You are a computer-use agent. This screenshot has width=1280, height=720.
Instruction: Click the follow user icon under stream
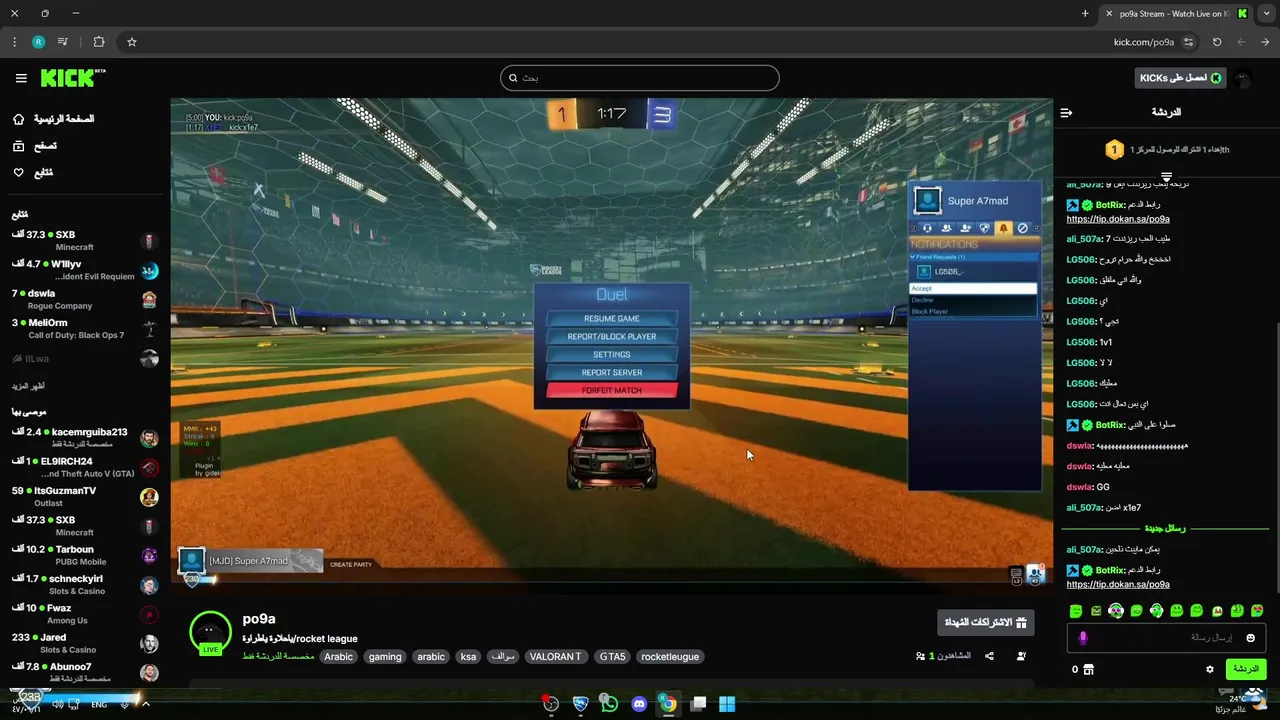point(1021,656)
